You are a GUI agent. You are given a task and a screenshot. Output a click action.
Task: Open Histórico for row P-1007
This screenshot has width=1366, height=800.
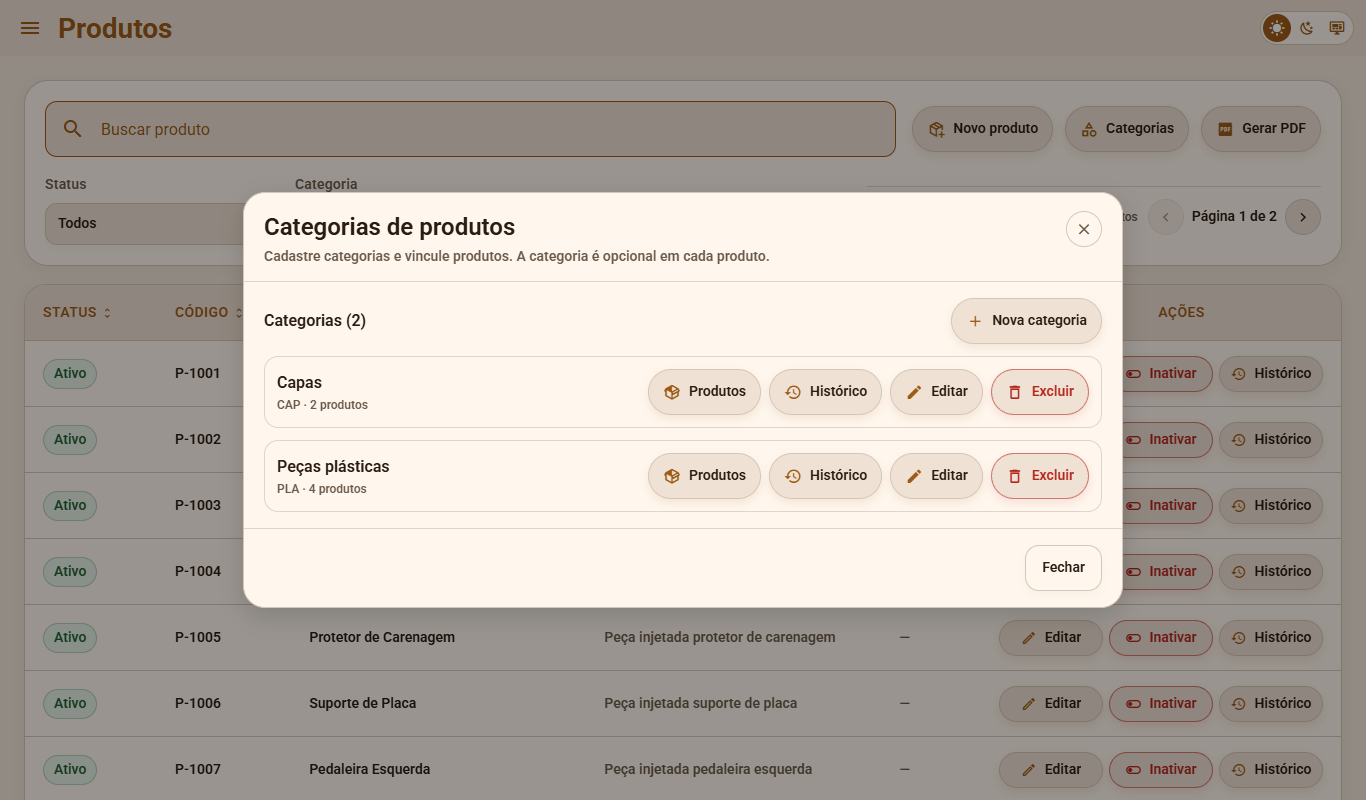[x=1271, y=770]
